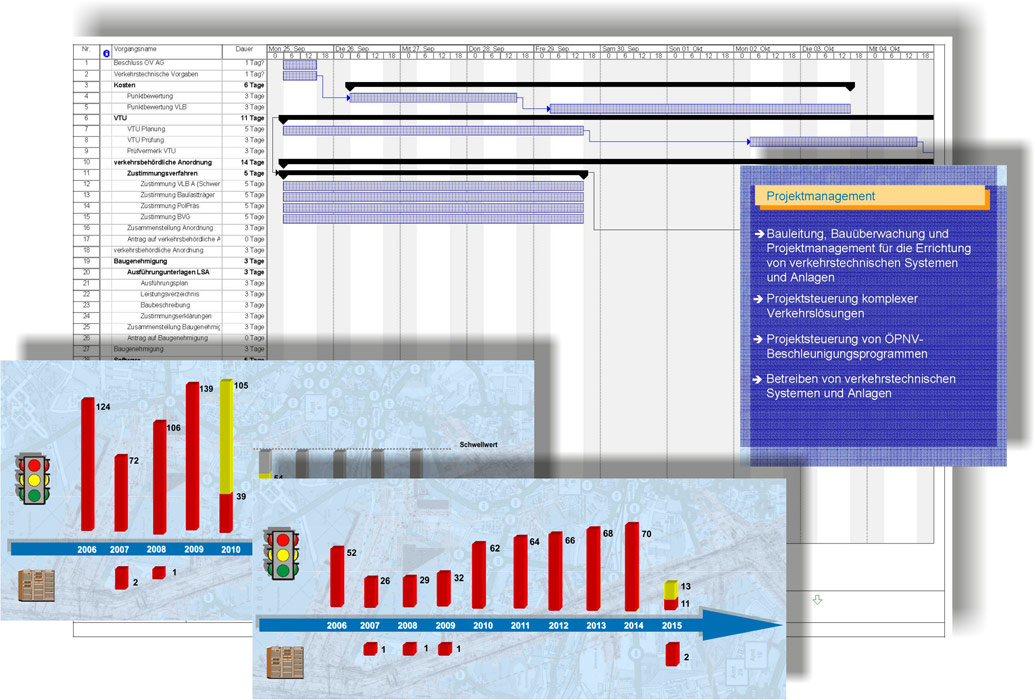This screenshot has width=1035, height=700.
Task: Click the arrow bullet beside Bauleitung text
Action: pyautogui.click(x=758, y=234)
